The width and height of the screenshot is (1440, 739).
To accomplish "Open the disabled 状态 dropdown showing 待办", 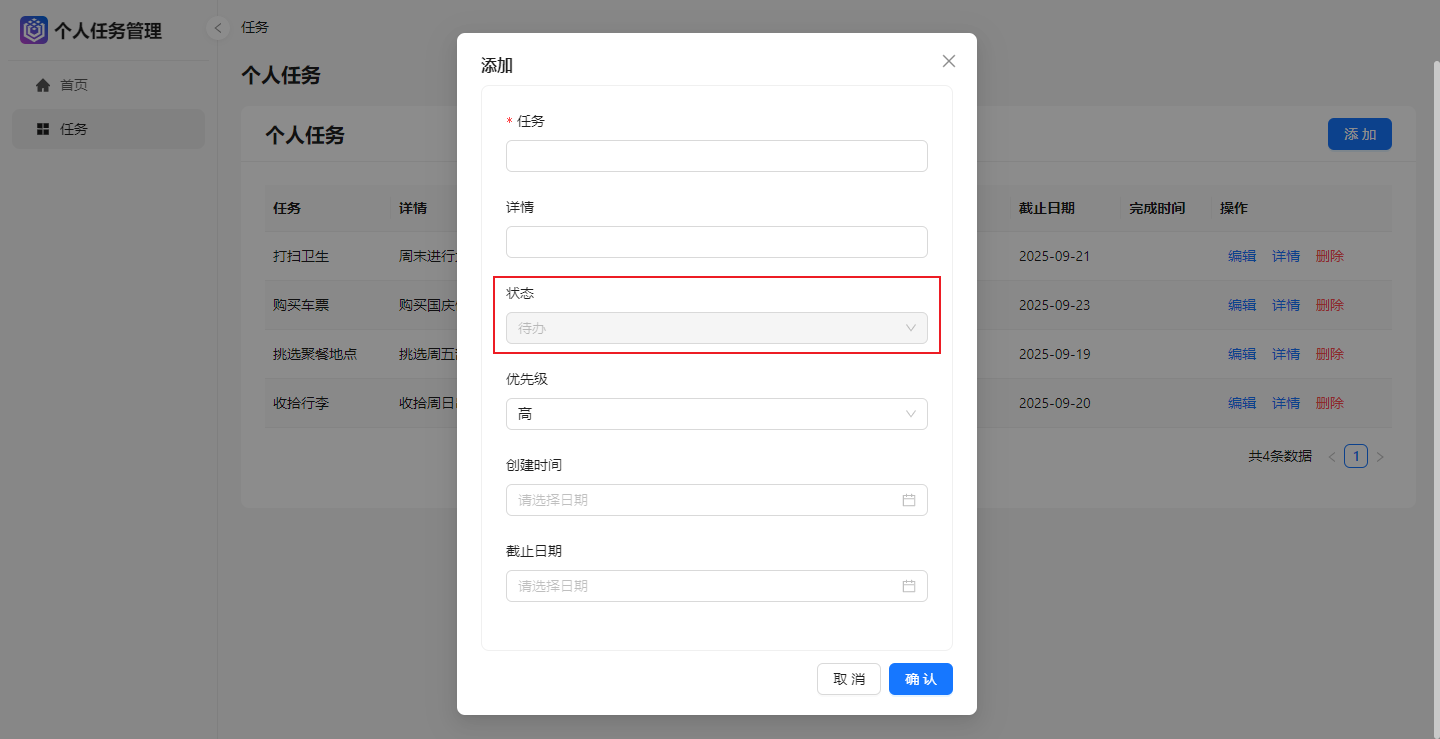I will pyautogui.click(x=717, y=327).
